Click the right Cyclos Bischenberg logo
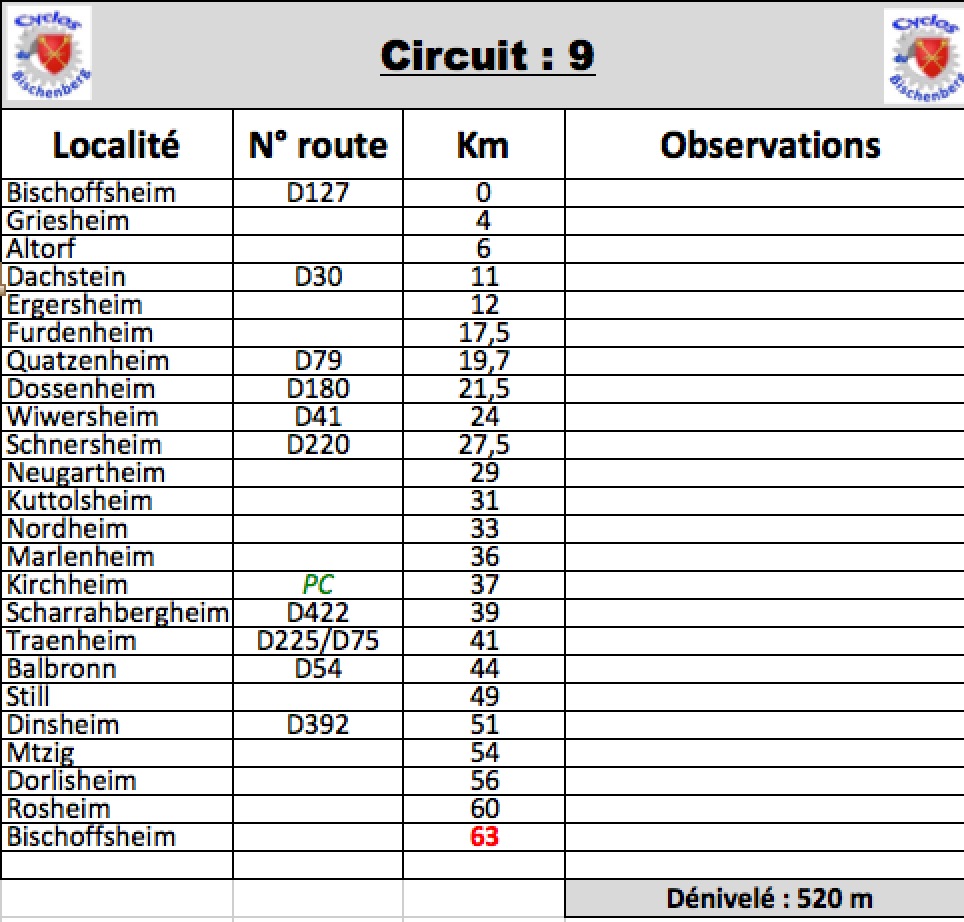 pos(924,57)
